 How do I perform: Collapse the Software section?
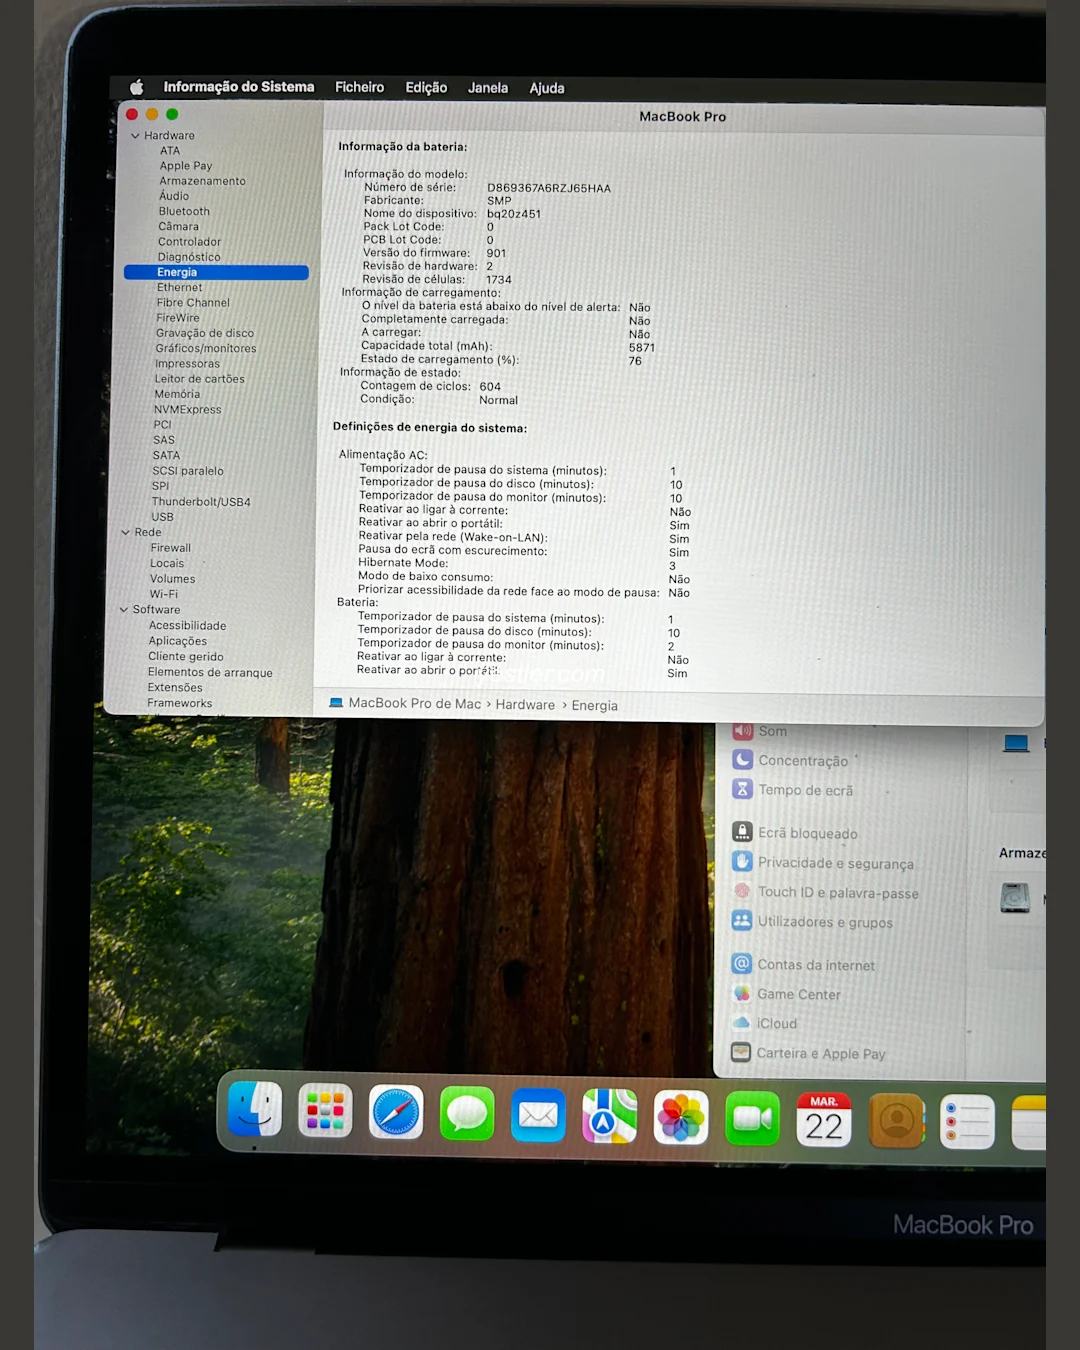pos(124,609)
